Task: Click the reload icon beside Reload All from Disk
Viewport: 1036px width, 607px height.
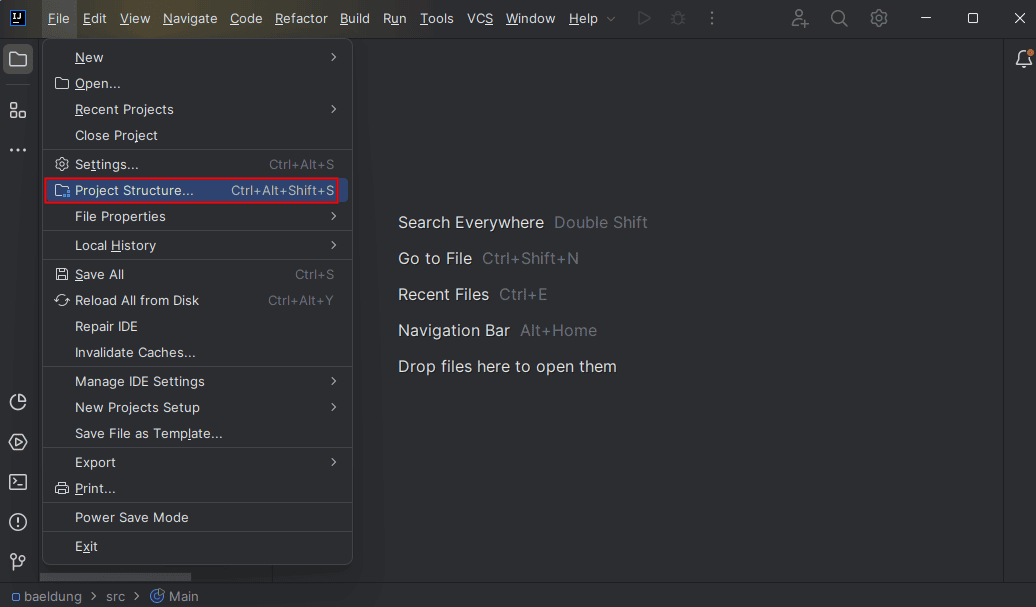Action: [x=61, y=301]
